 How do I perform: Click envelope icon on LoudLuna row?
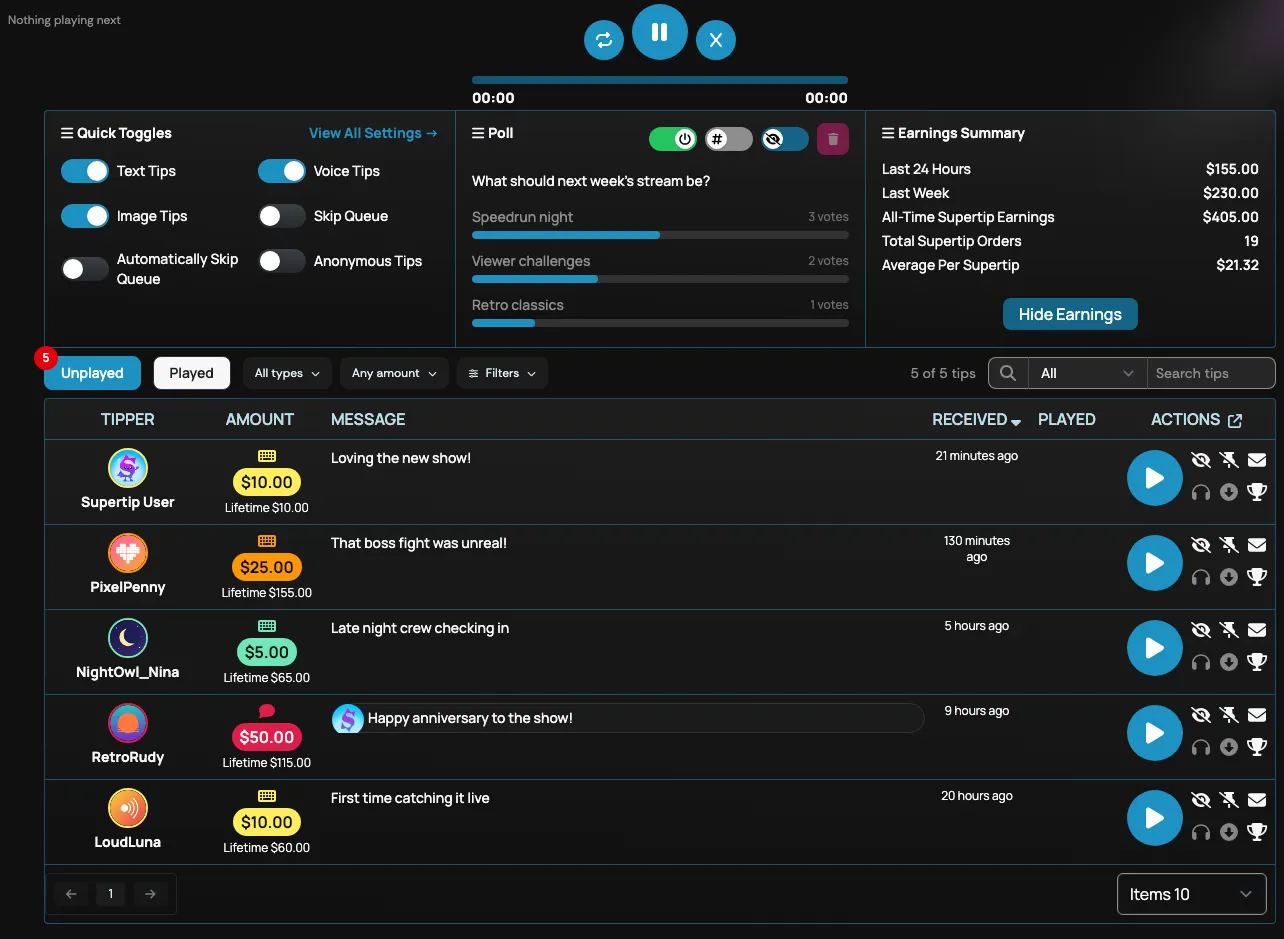(1257, 800)
